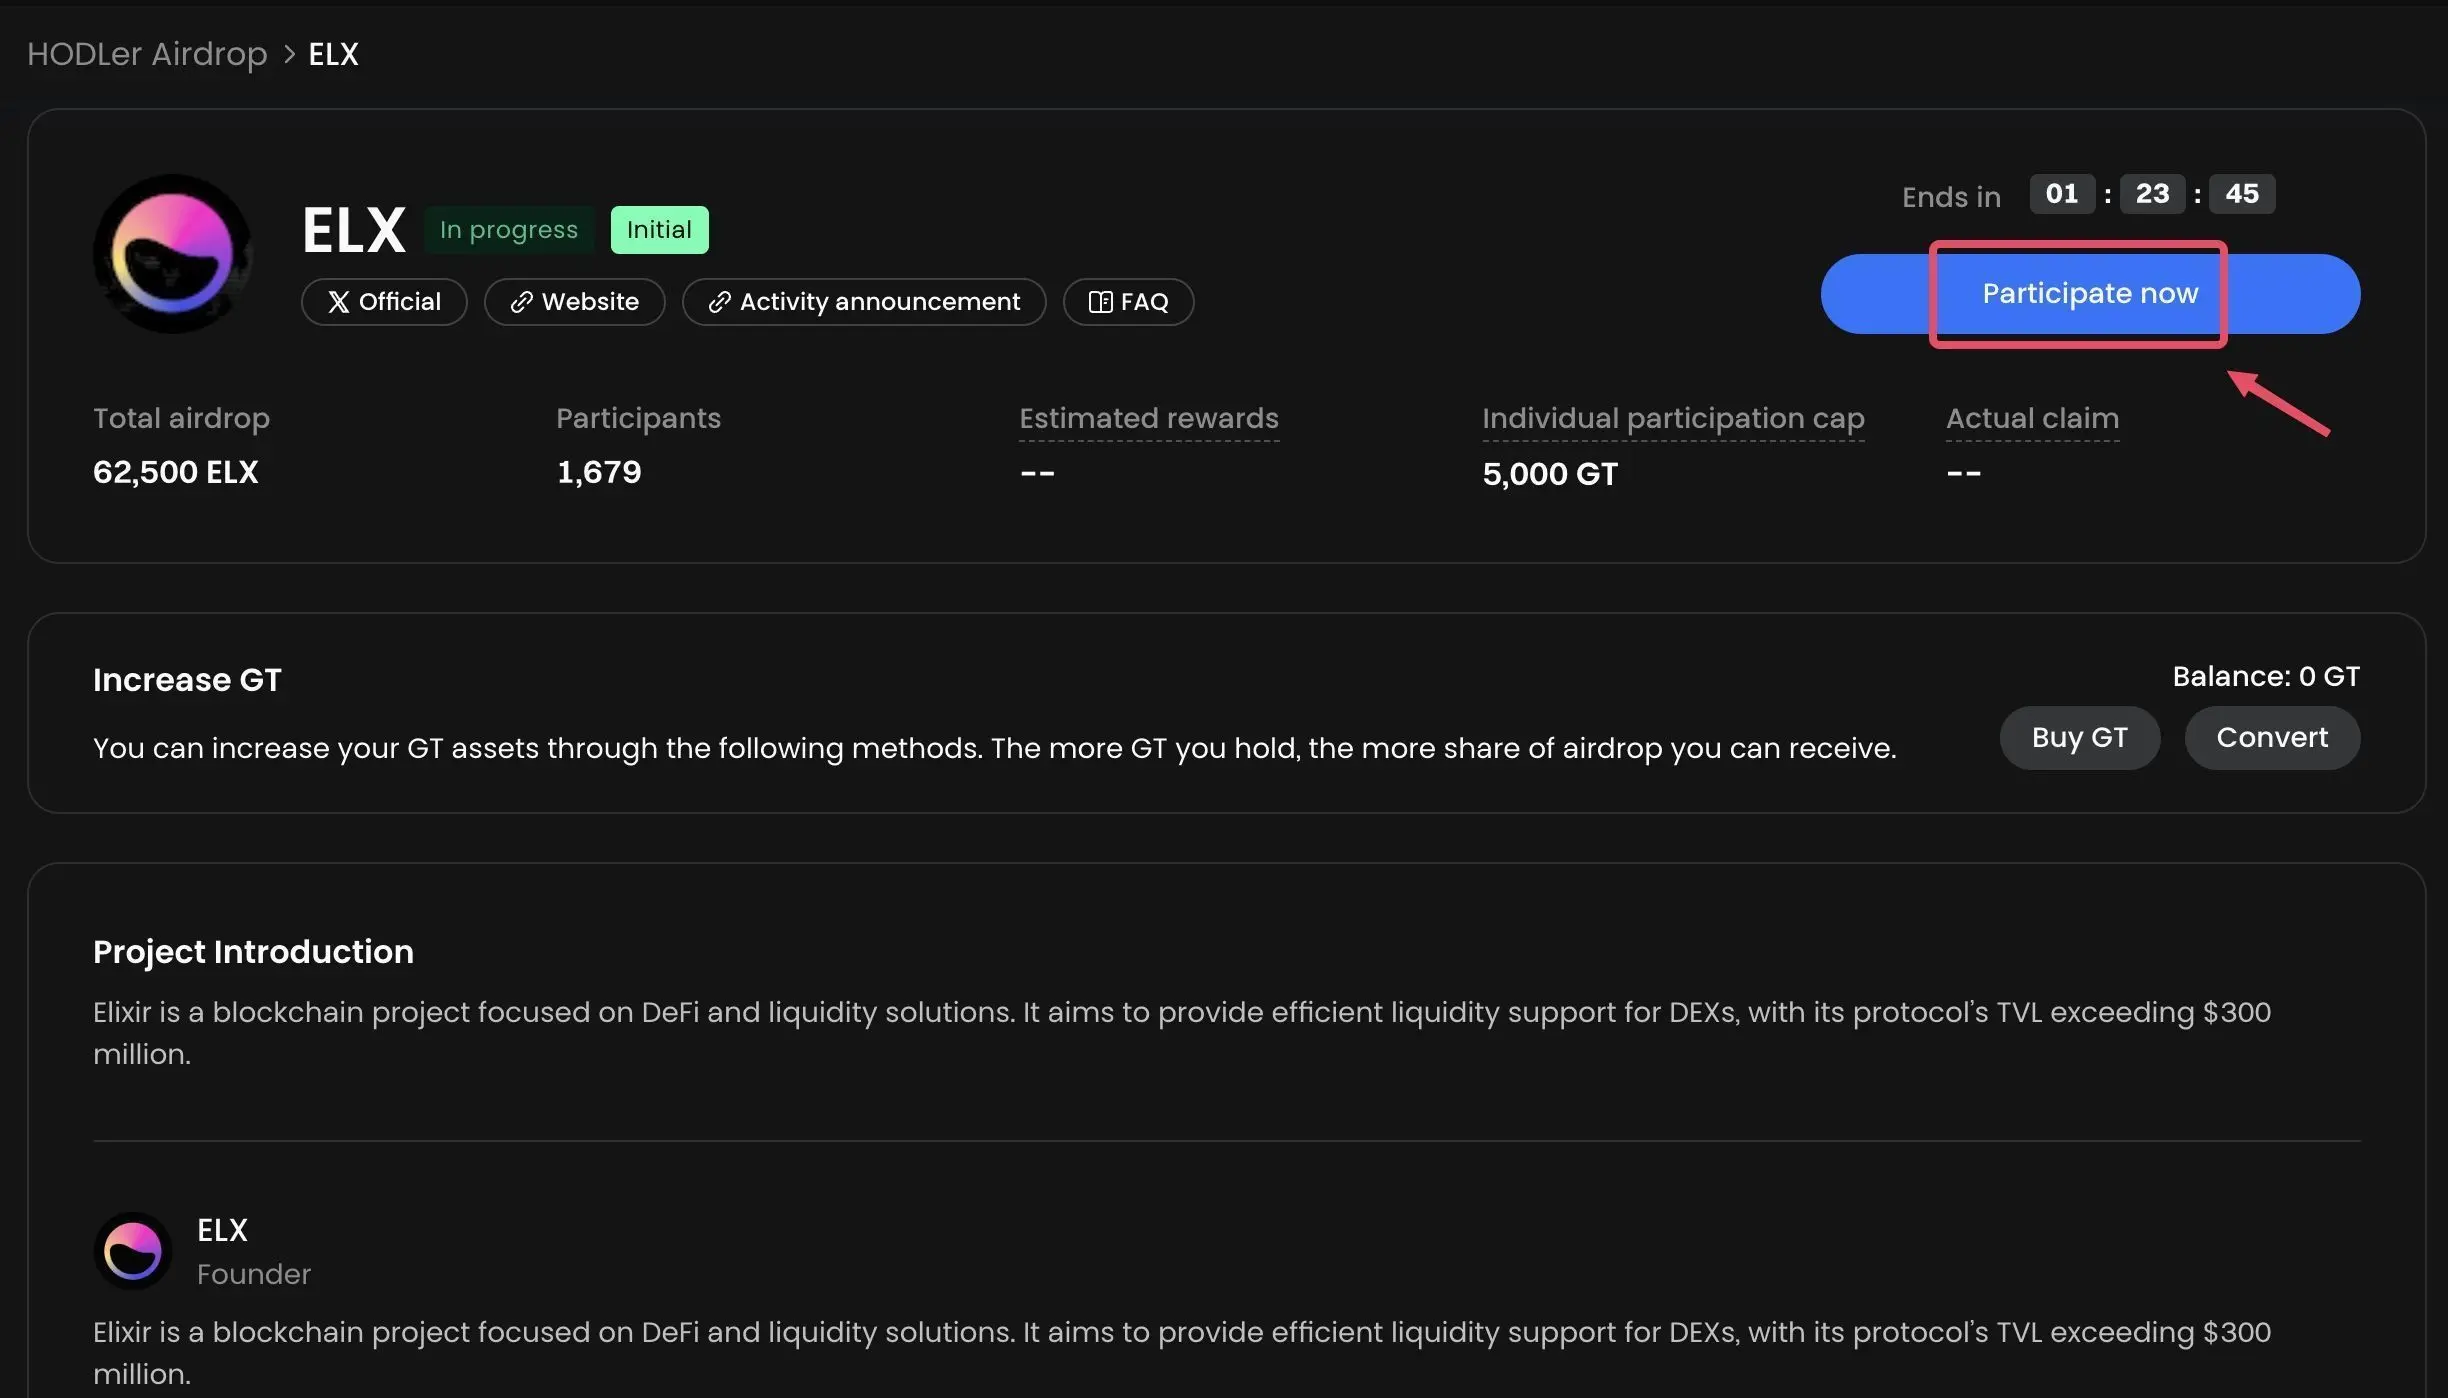Click the large ELX token logo
The image size is (2448, 1398).
coord(172,253)
